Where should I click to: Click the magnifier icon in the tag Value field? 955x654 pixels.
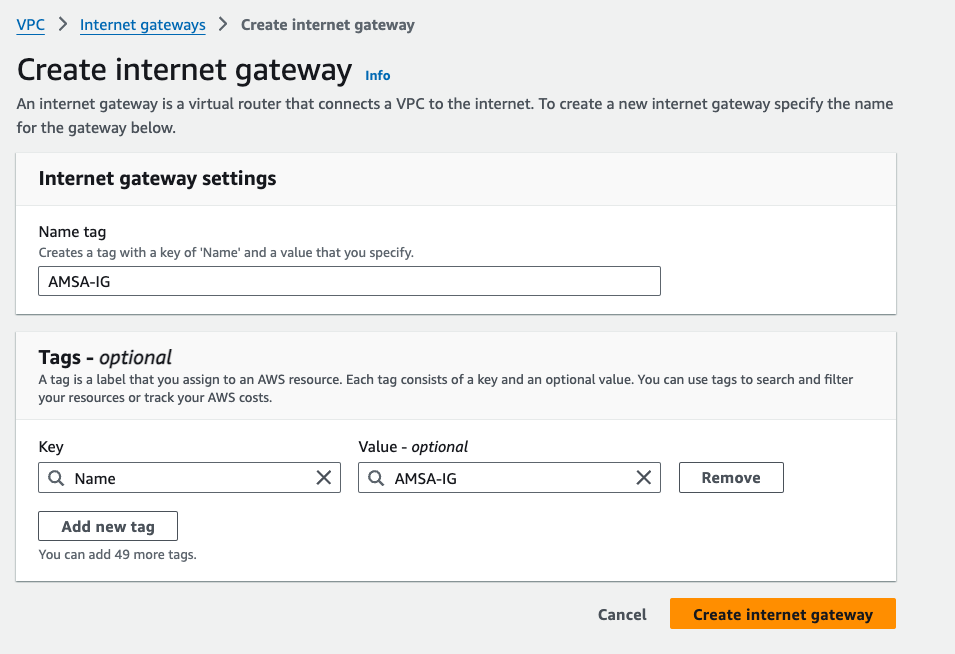(x=376, y=478)
